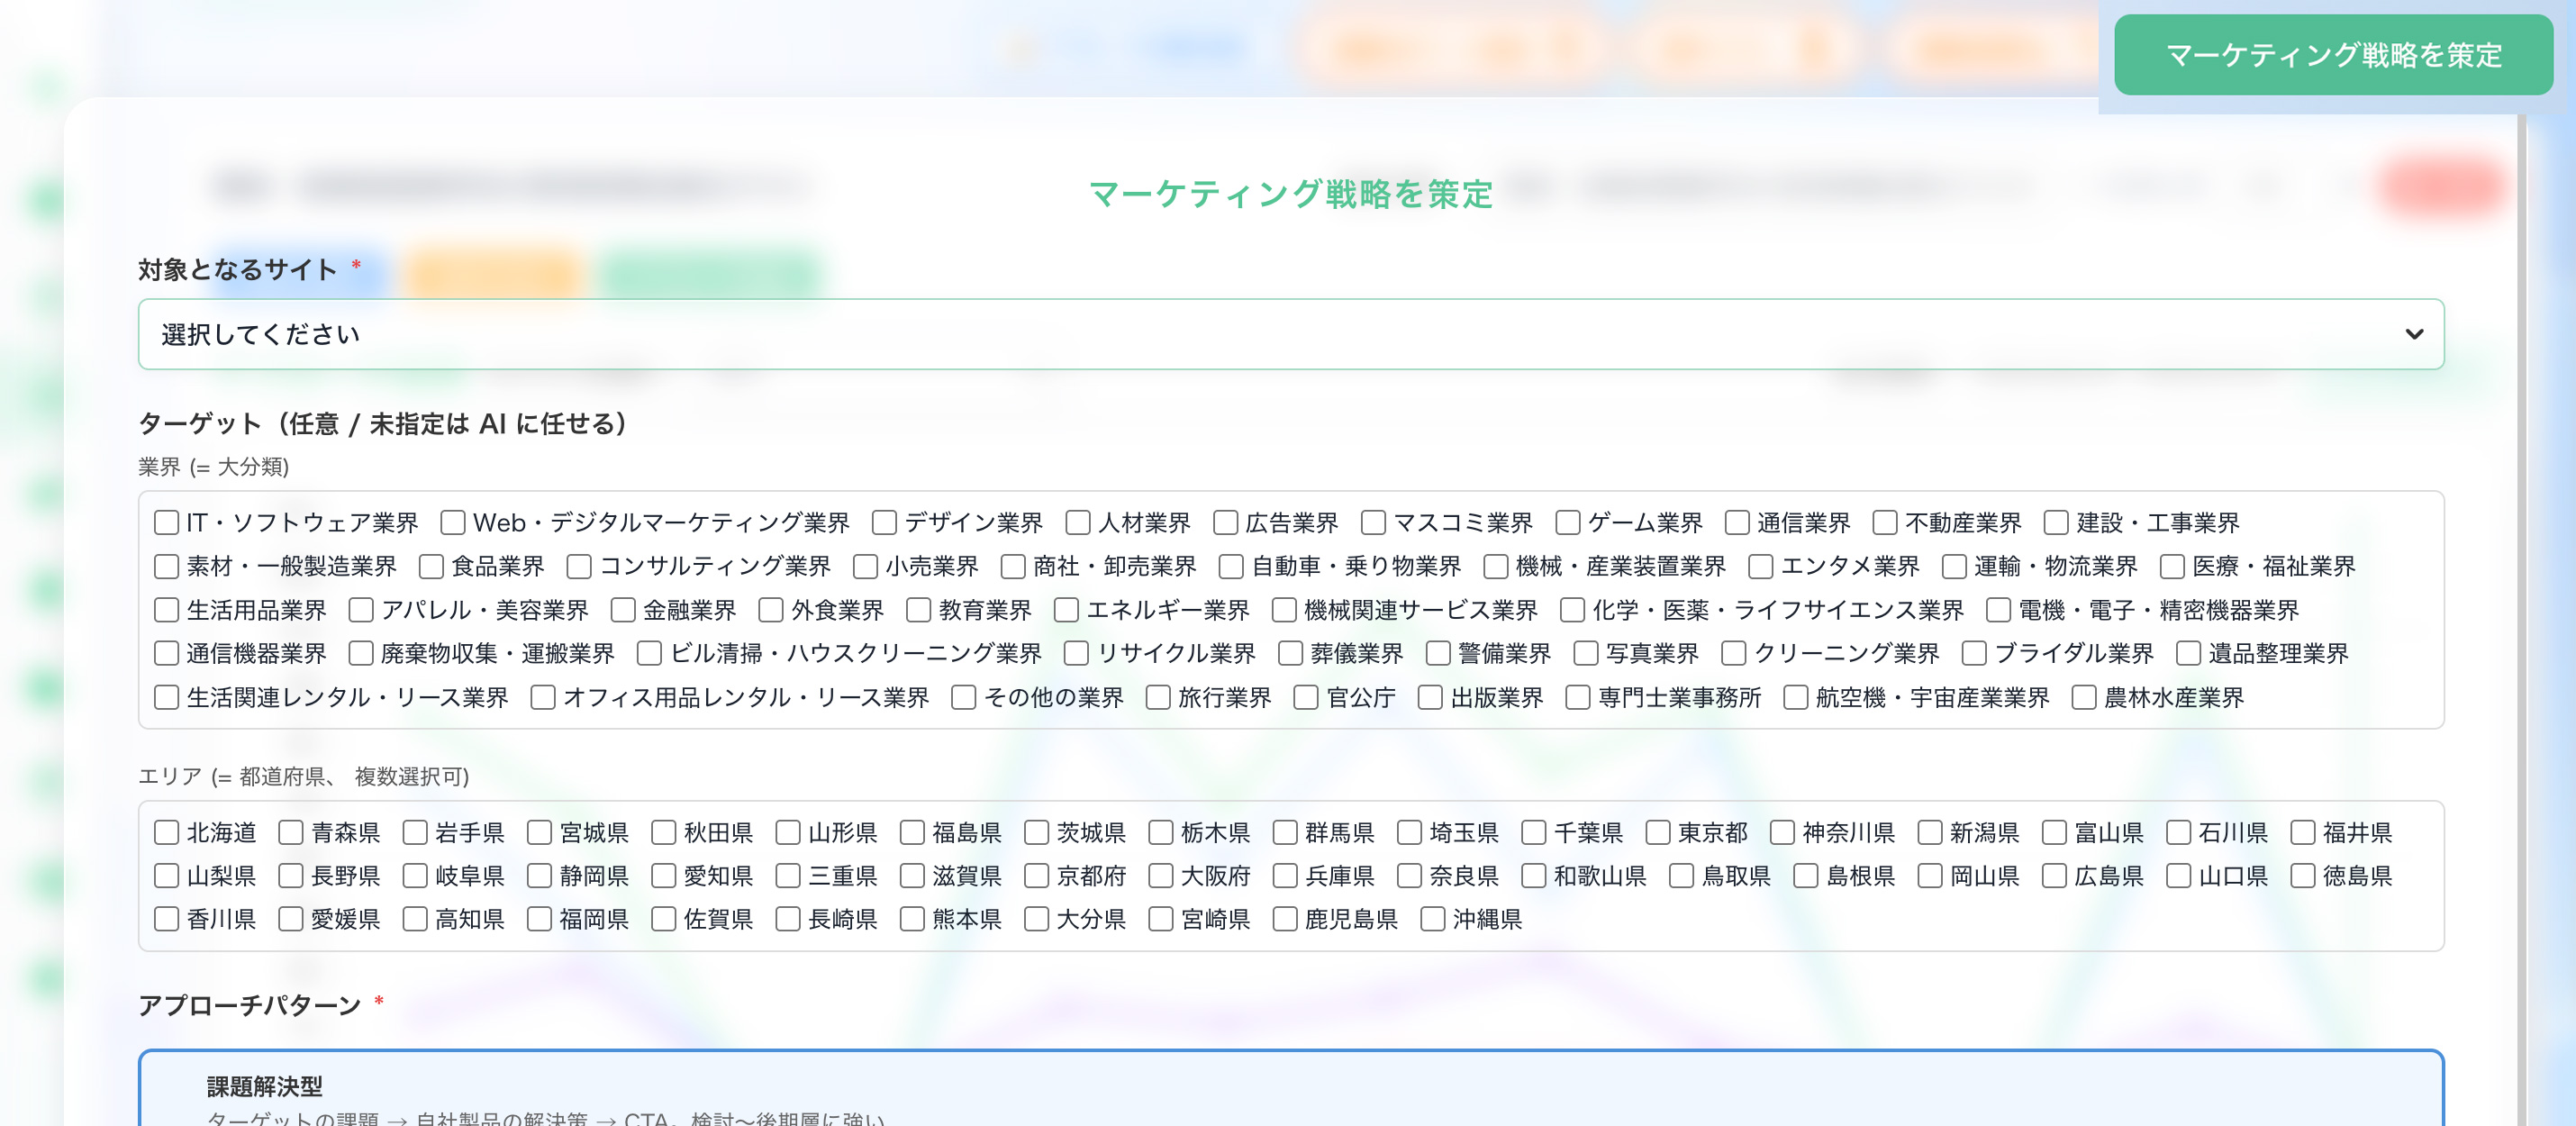Check 廃棄物収集・運搬業界 checkbox
The width and height of the screenshot is (2576, 1126).
coord(361,654)
